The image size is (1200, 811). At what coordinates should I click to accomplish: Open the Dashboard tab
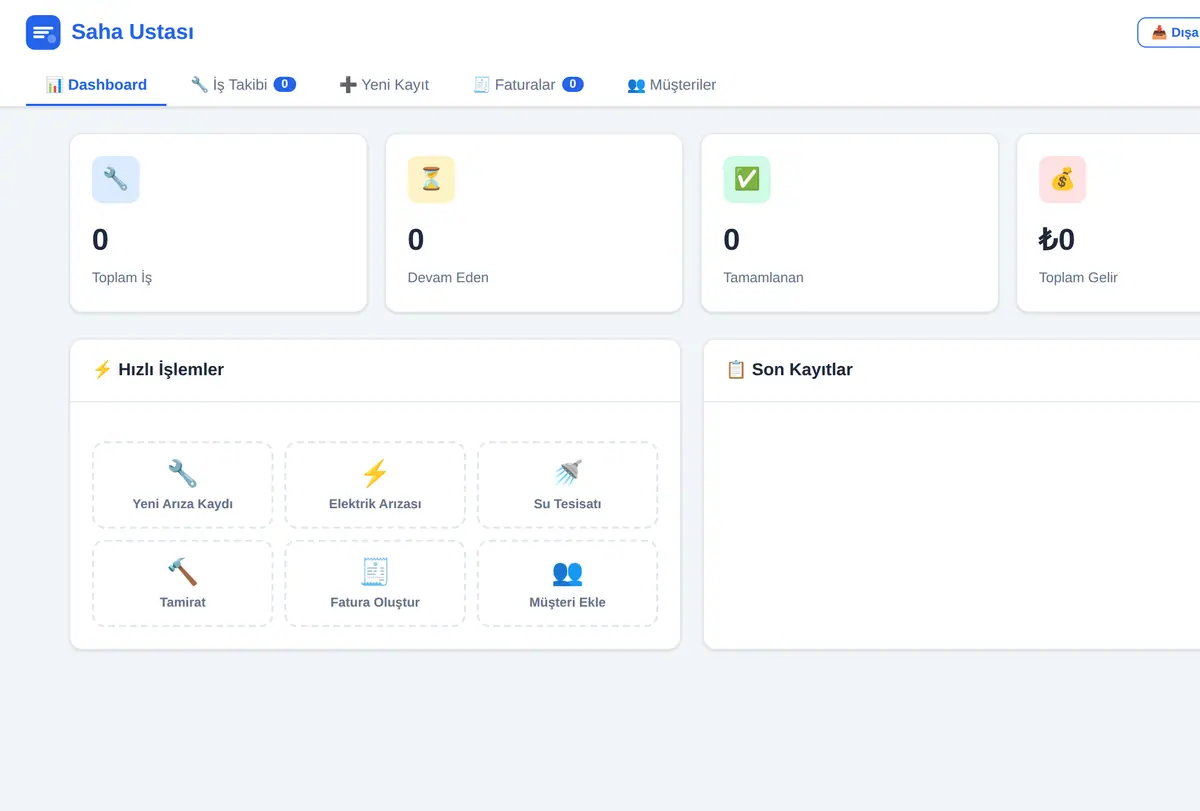[x=96, y=85]
